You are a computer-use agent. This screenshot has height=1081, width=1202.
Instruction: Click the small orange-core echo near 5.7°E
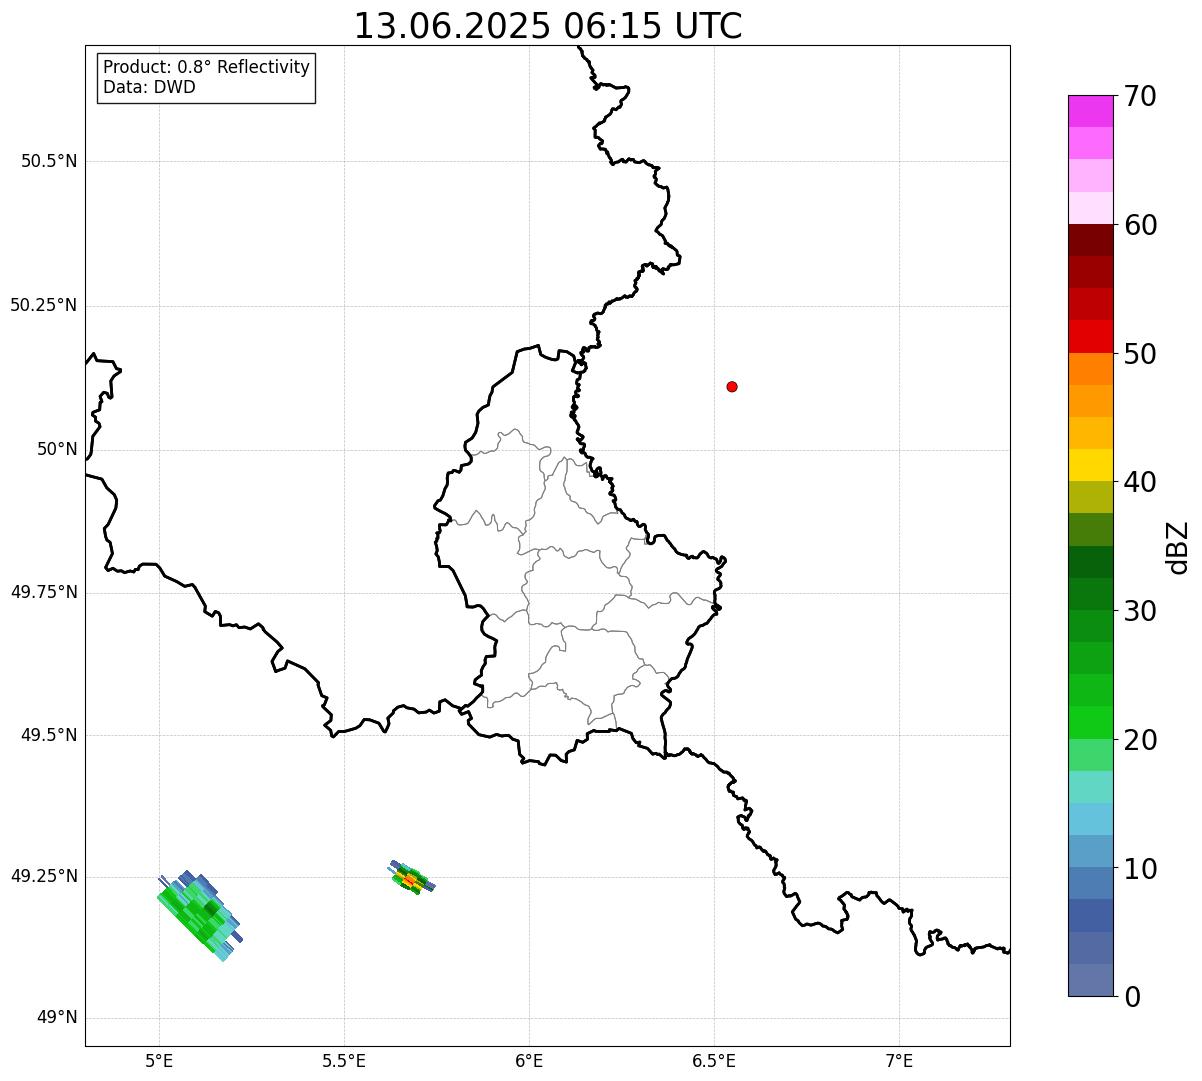410,878
